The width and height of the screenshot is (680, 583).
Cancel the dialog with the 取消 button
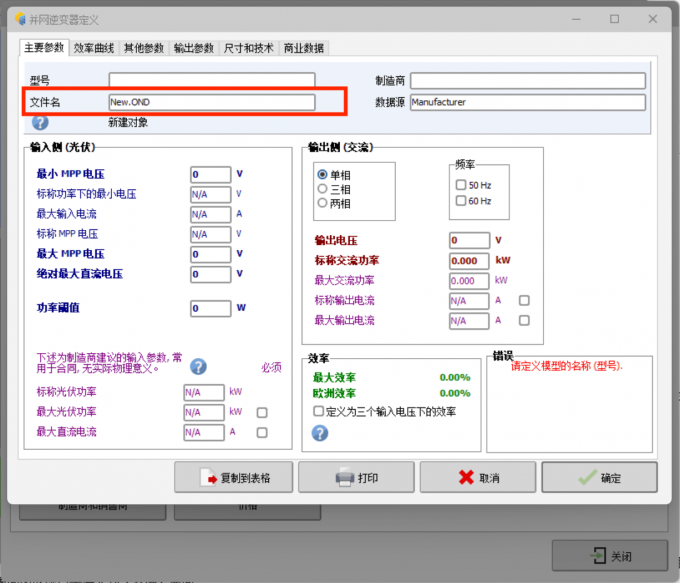click(x=479, y=478)
